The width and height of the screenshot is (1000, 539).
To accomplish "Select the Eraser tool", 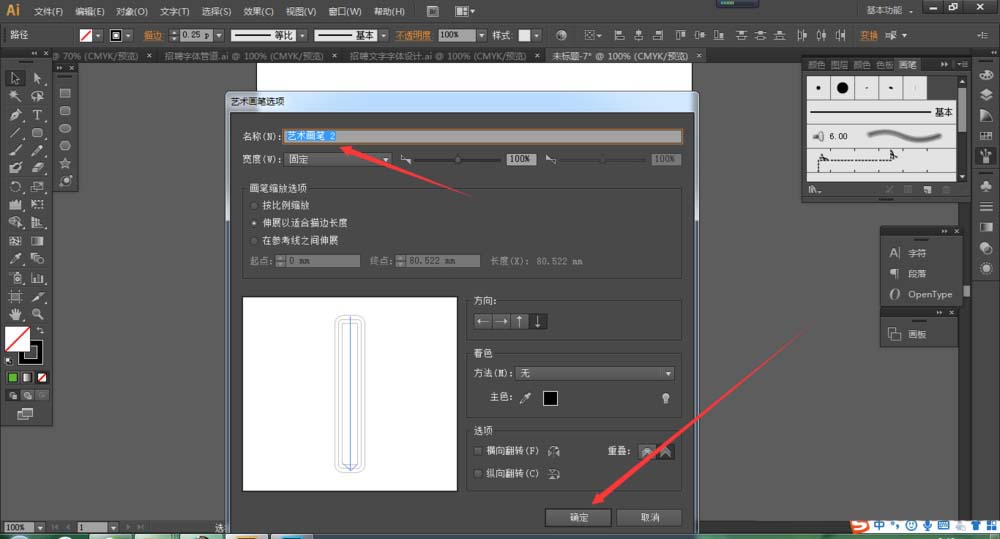I will (38, 168).
